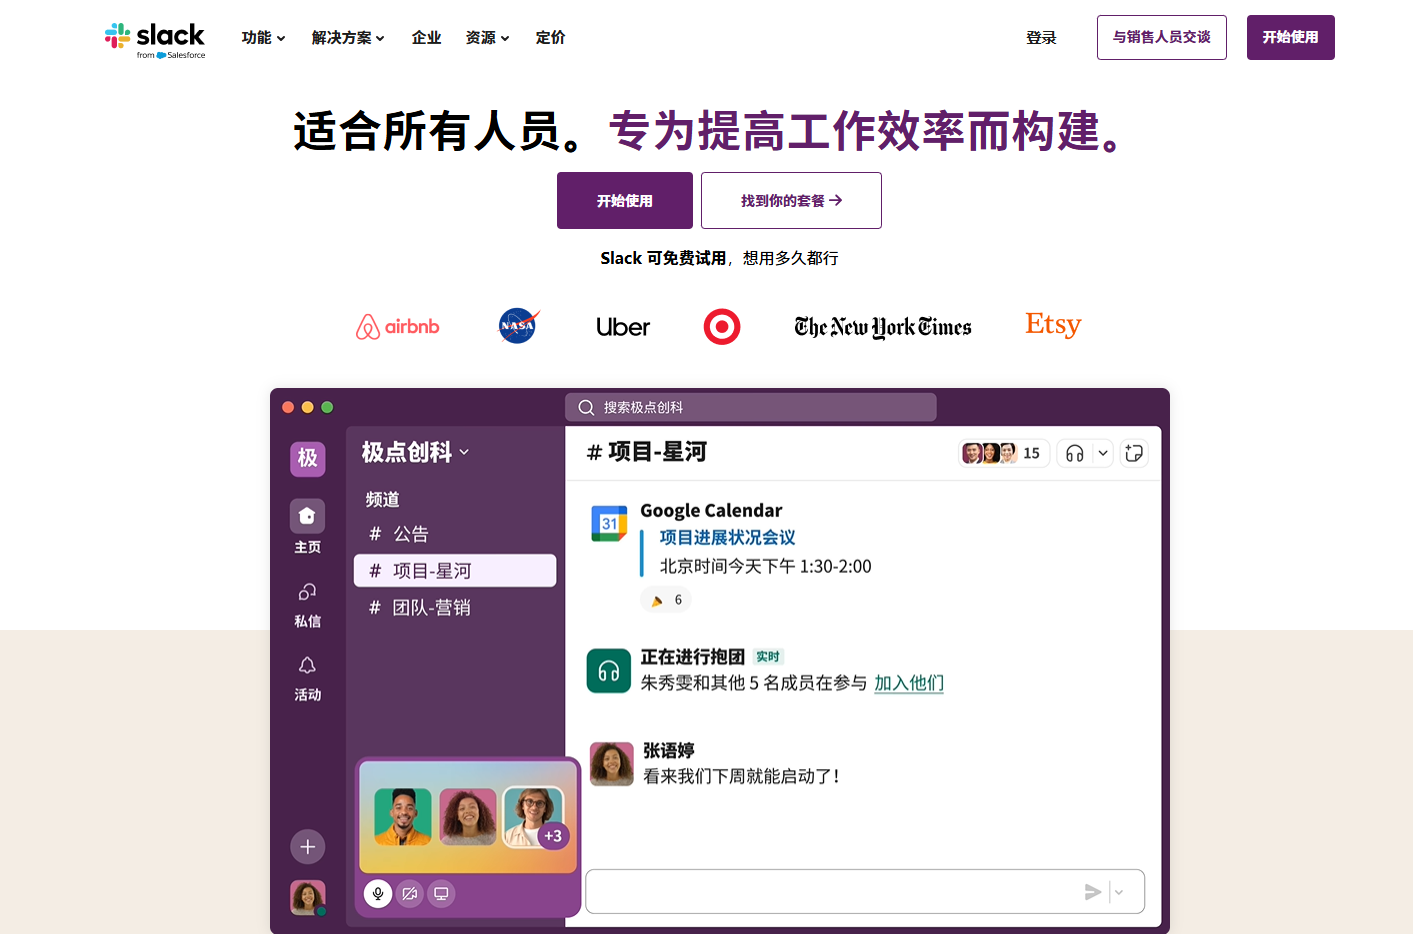Click the 搜索极点创科 search field
This screenshot has height=934, width=1413.
751,407
